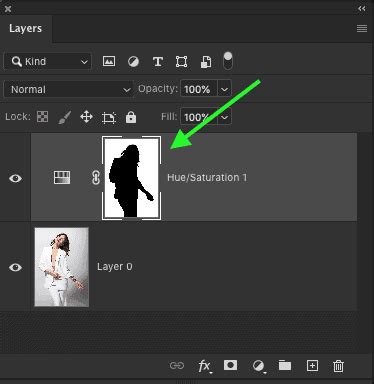Create a new layer group folder
The width and height of the screenshot is (374, 384).
tap(285, 365)
